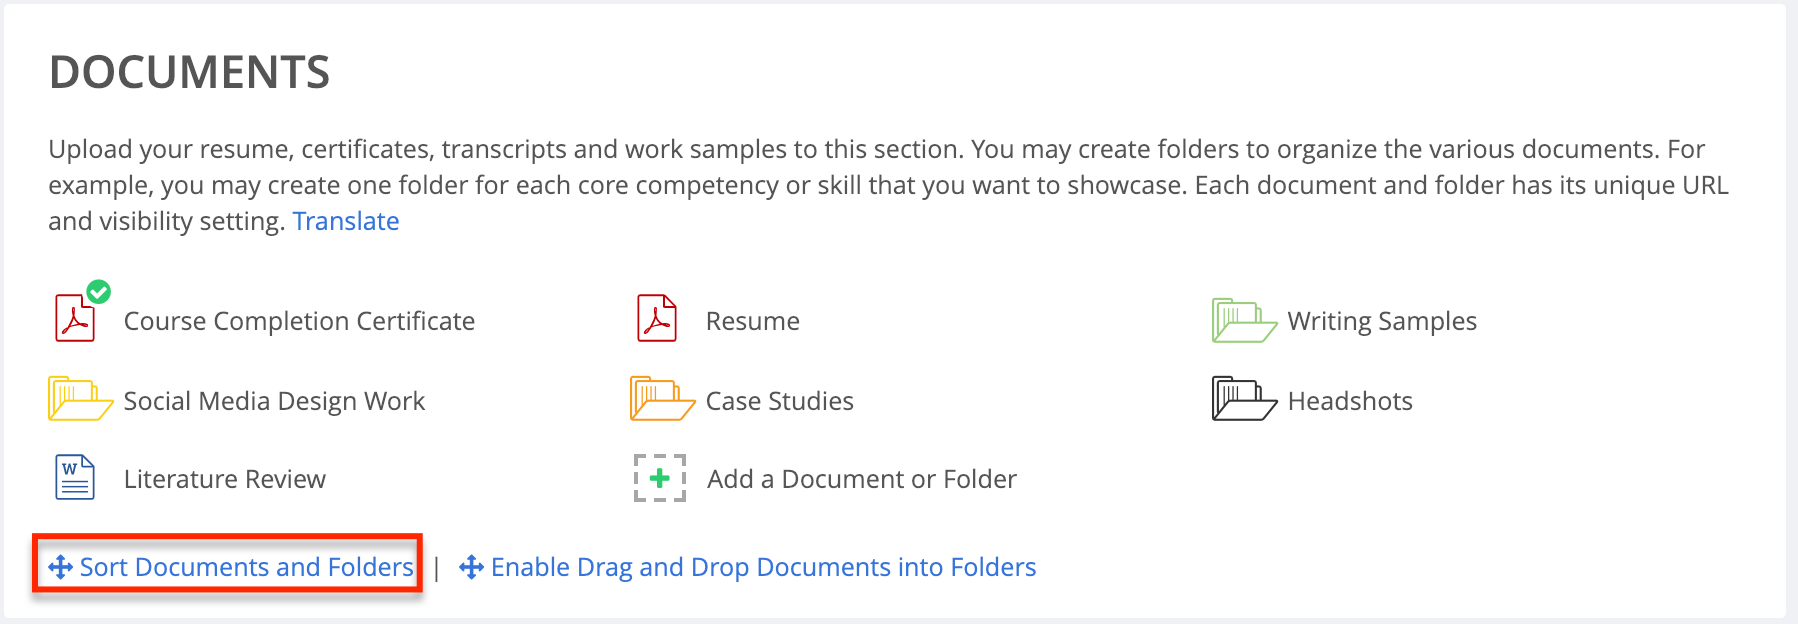Viewport: 1798px width, 624px height.
Task: Open the Literature Review Word document icon
Action: coord(75,477)
